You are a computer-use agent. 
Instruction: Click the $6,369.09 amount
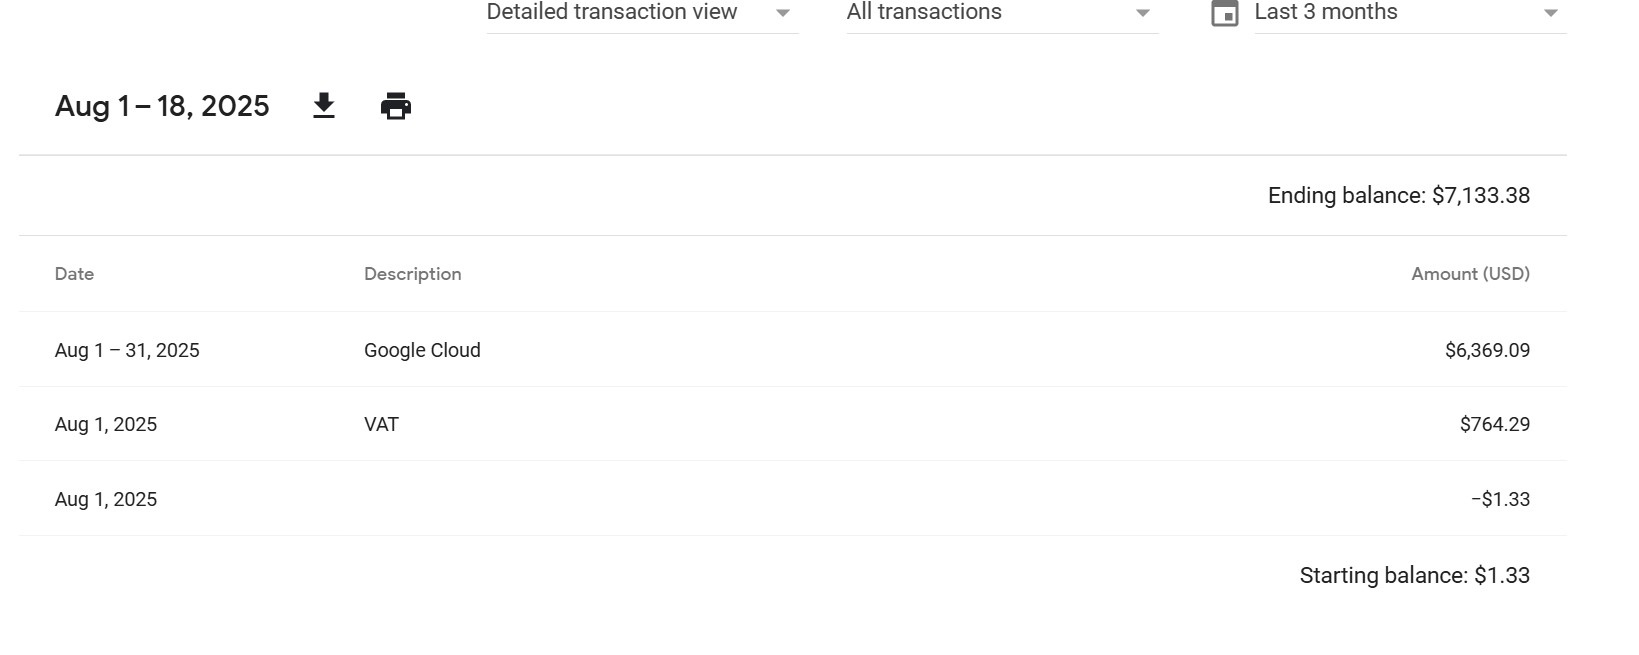tap(1487, 350)
